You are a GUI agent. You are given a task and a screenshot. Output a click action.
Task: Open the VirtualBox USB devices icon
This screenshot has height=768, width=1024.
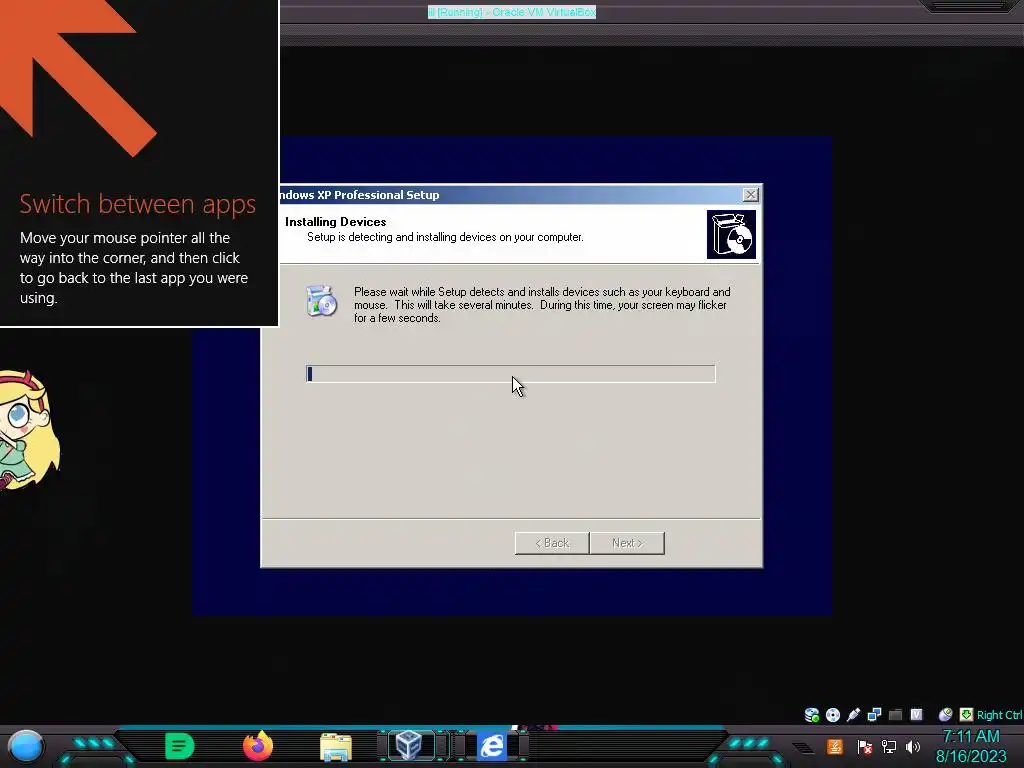(x=854, y=714)
